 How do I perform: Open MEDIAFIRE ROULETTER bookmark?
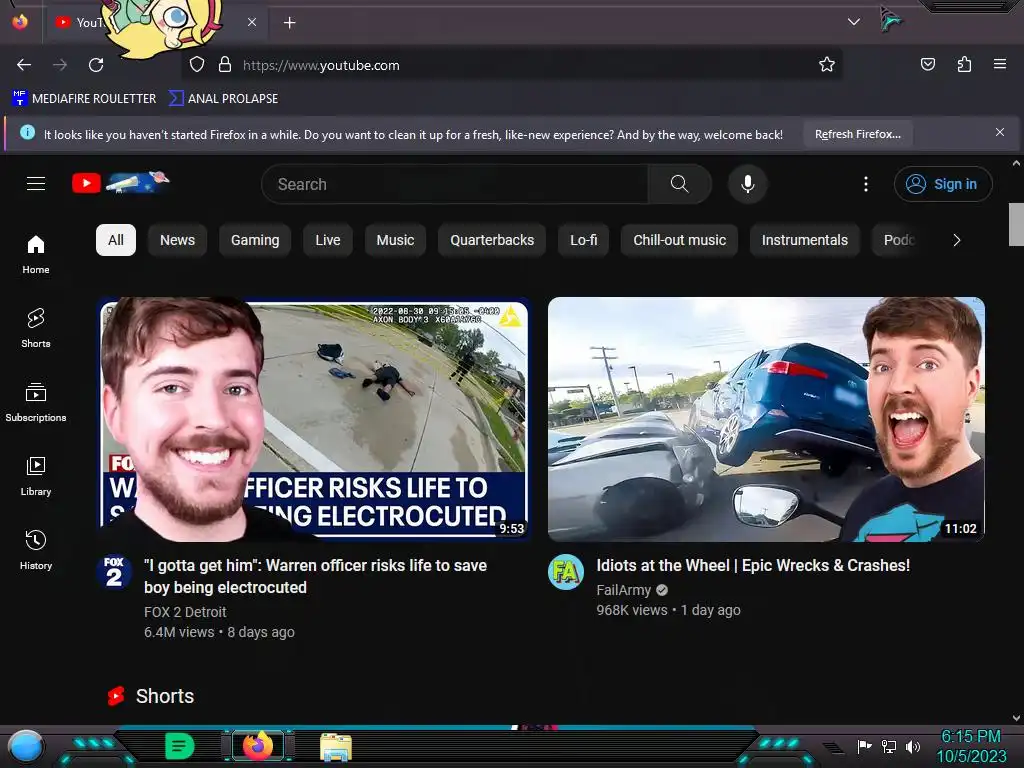(84, 99)
